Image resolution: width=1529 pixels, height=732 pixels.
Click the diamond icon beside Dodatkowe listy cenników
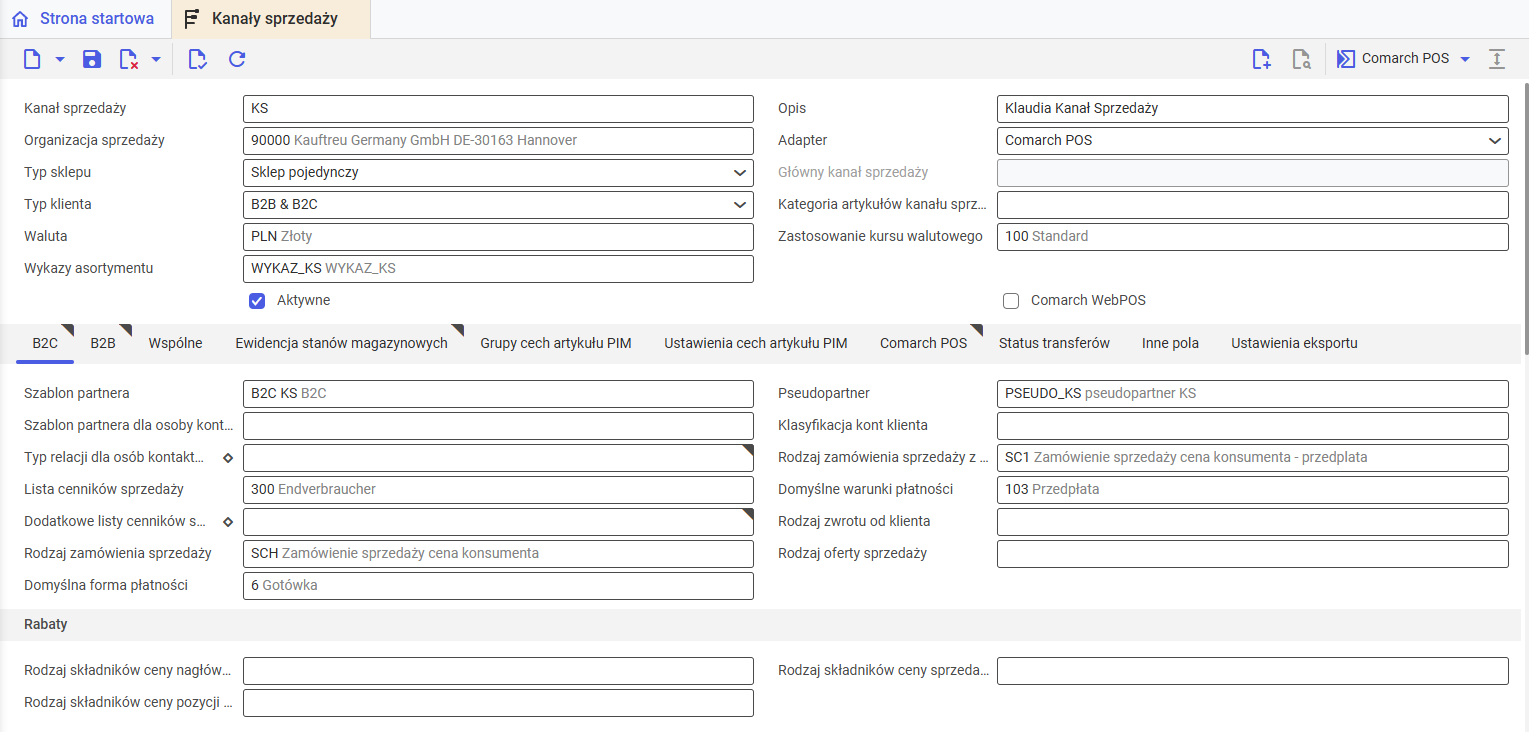coord(228,521)
